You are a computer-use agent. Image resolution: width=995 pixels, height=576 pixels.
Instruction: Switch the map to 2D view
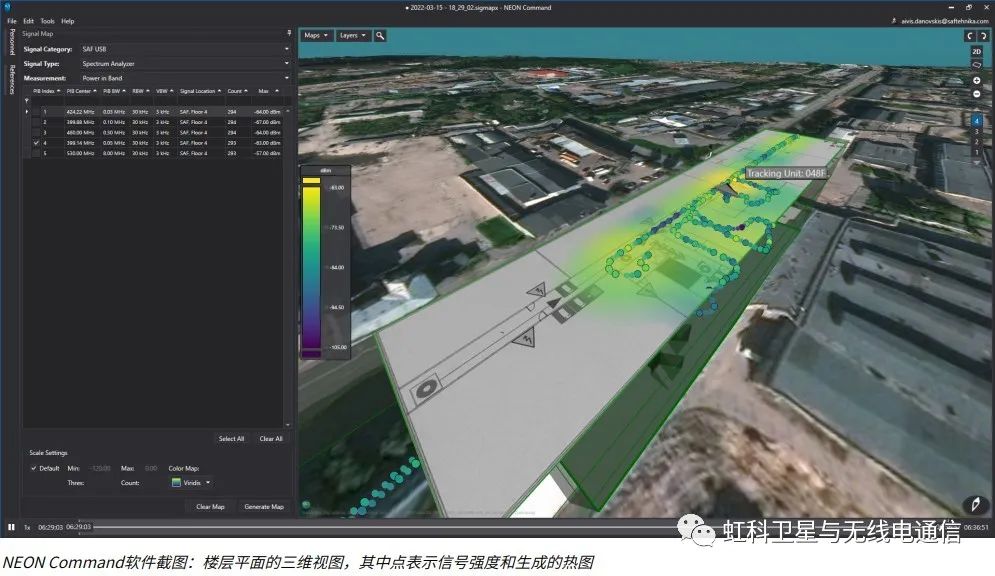pos(977,51)
